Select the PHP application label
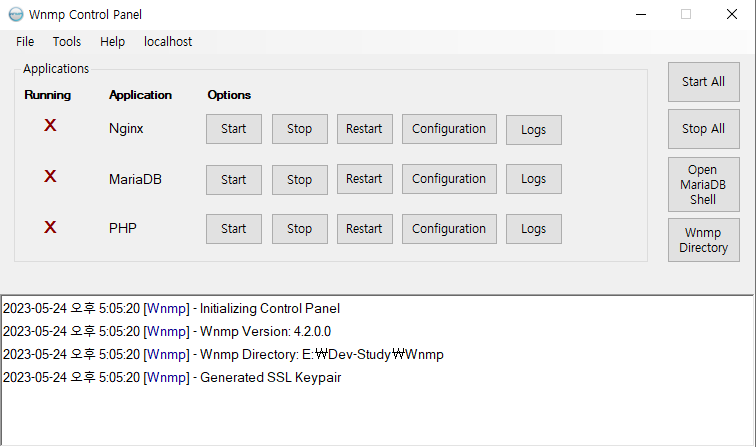756x447 pixels. pos(123,228)
